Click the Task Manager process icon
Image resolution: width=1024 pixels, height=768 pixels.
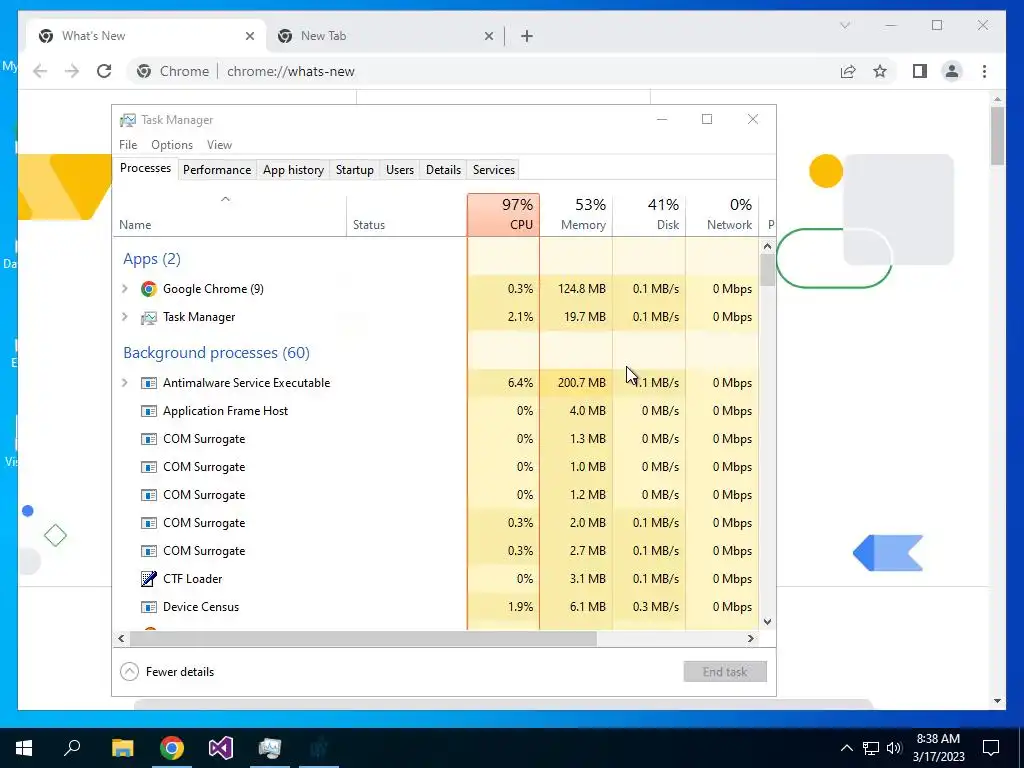tap(149, 317)
